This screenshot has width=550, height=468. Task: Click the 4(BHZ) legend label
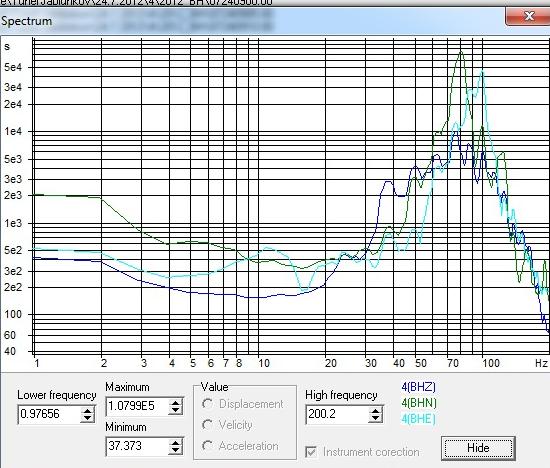(x=418, y=387)
